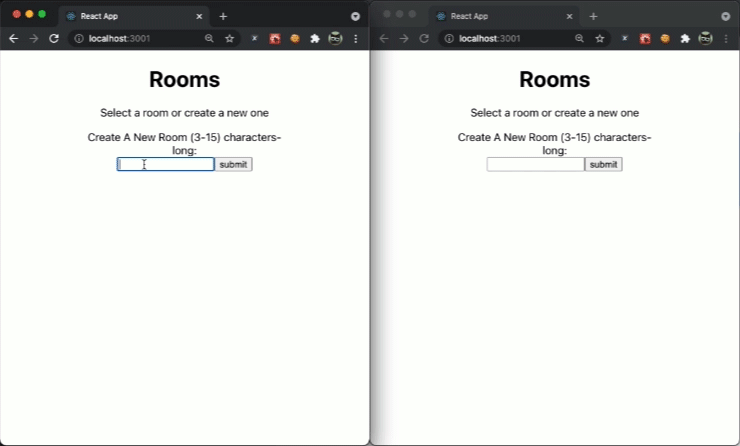
Task: Select the React App tab in right window
Action: 505,17
